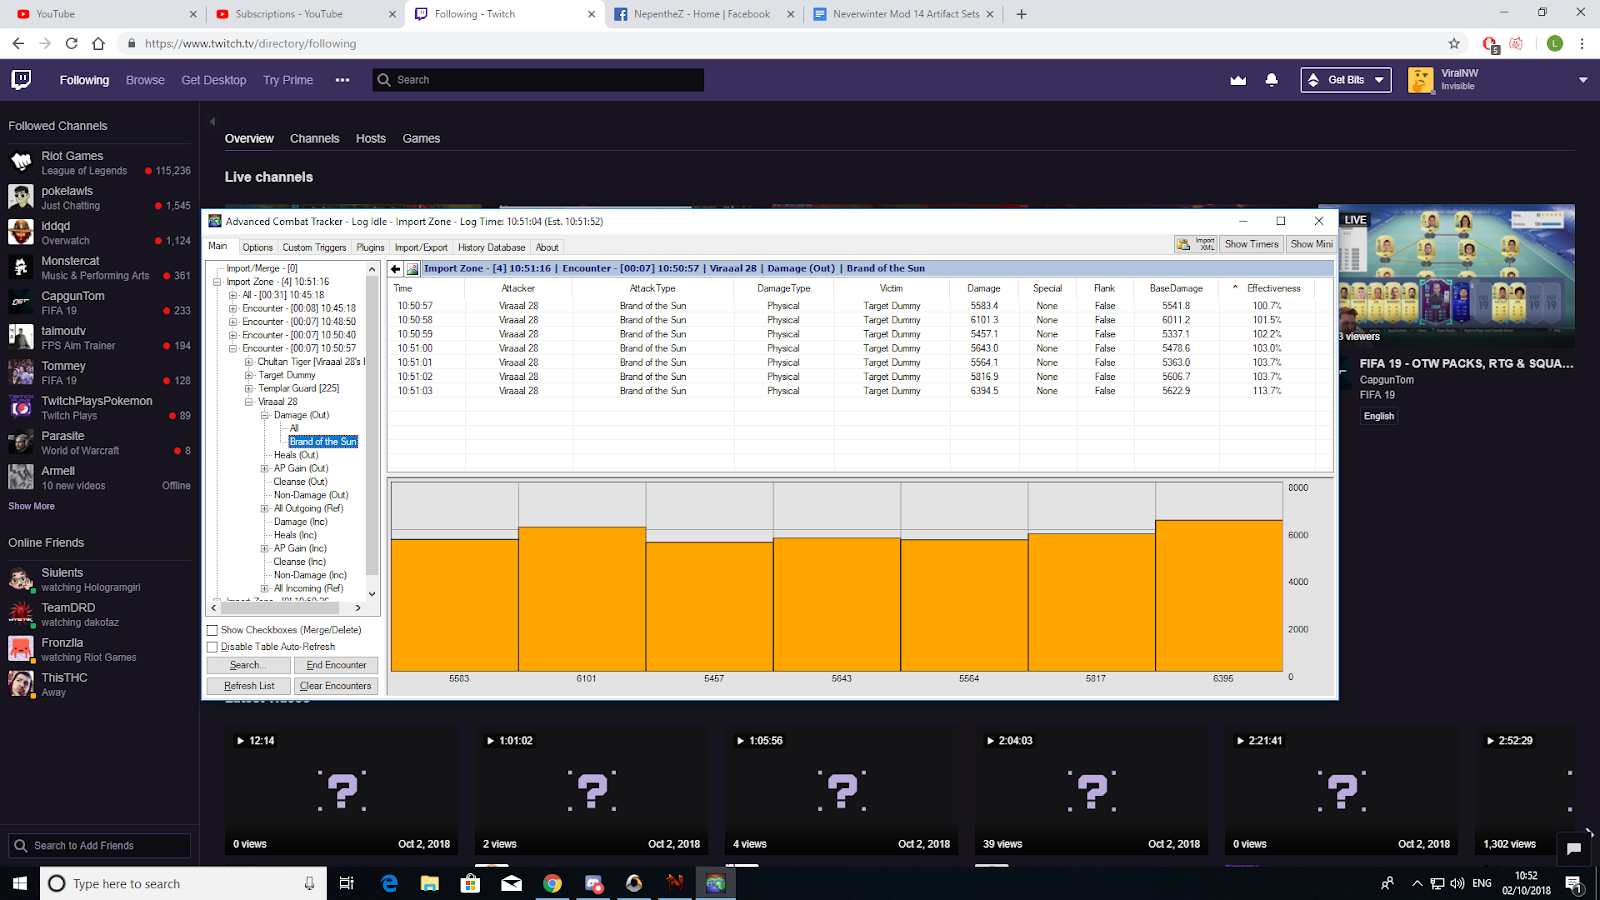Go to the browser home page
This screenshot has height=900, width=1600.
click(x=98, y=44)
